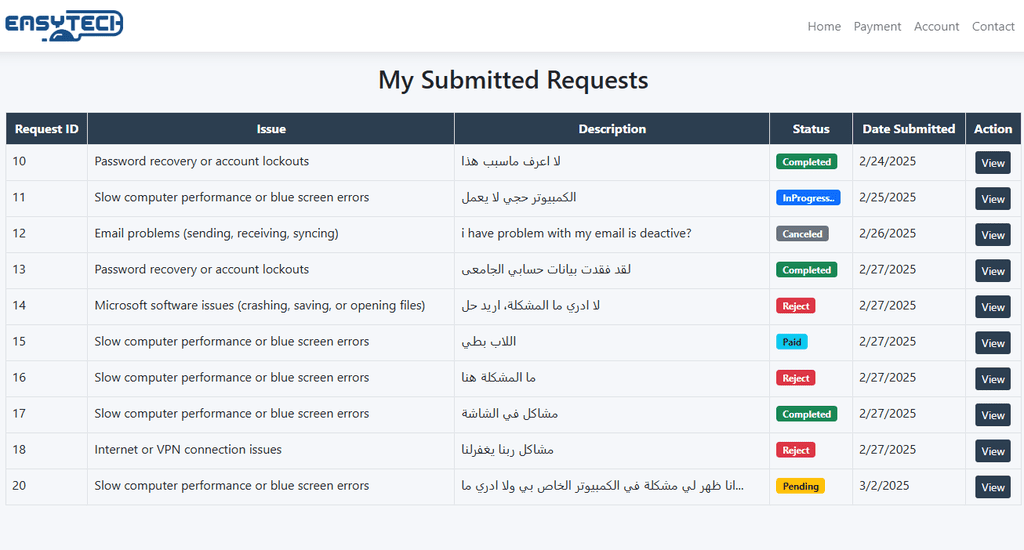
Task: View the pending request 20
Action: tap(993, 487)
